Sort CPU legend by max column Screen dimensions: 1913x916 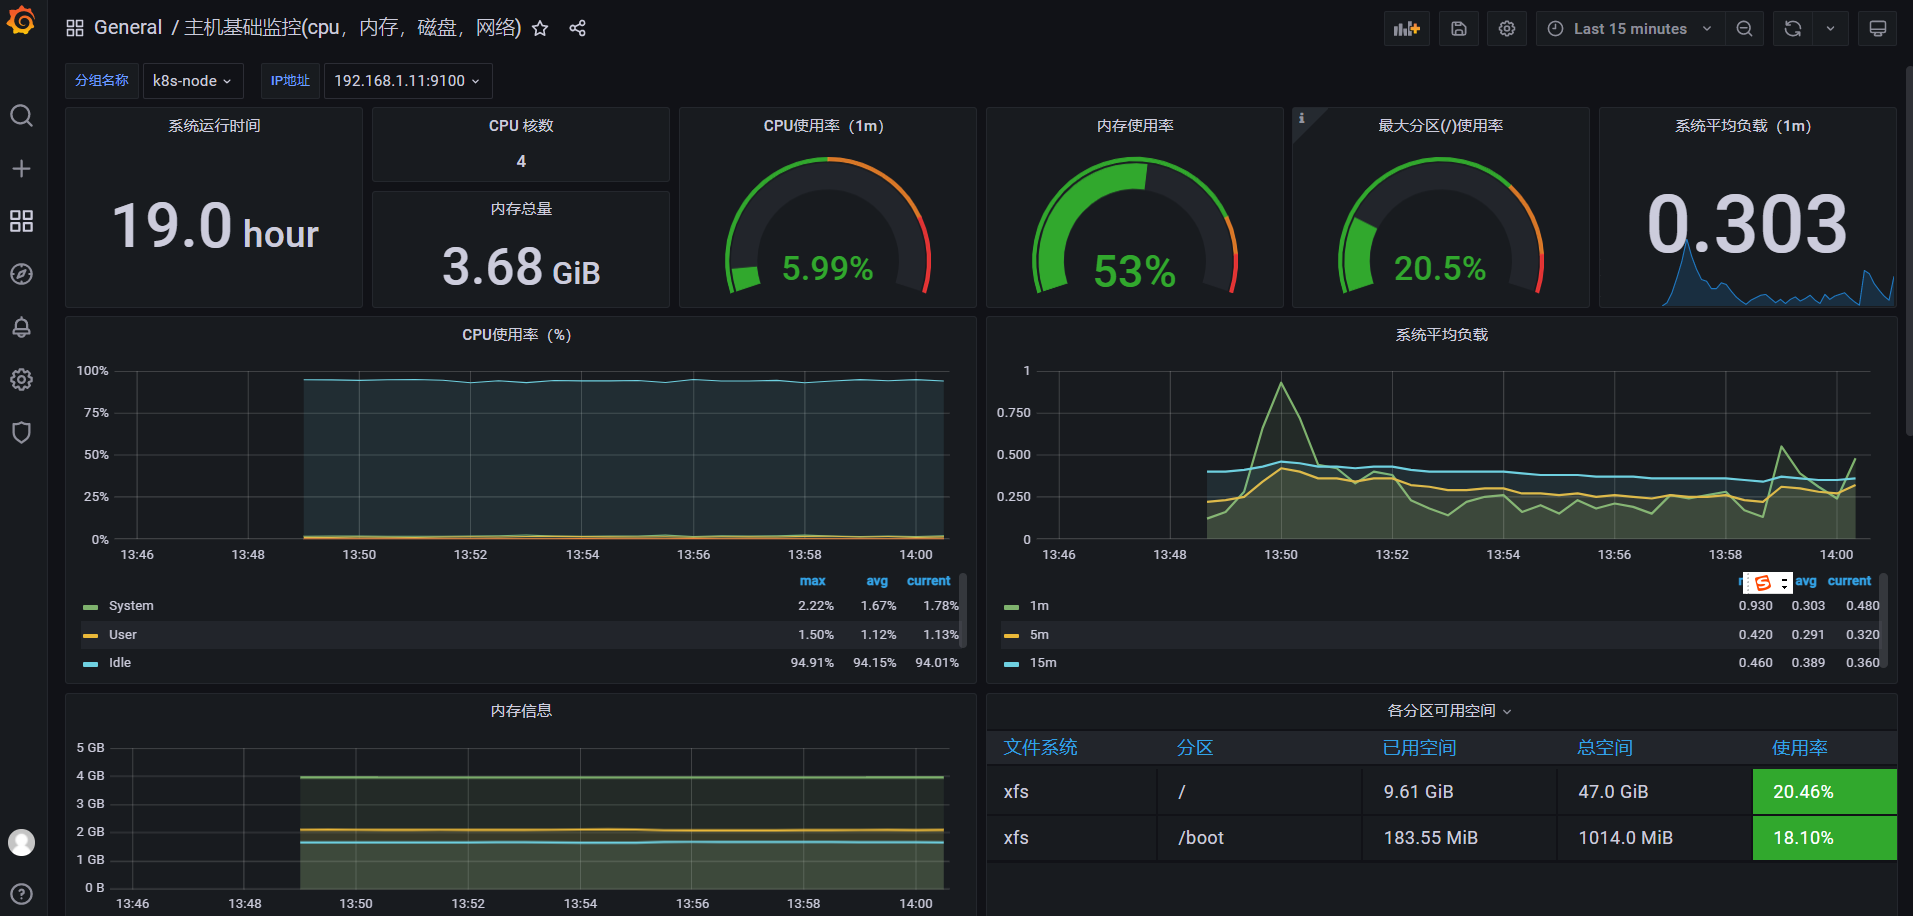point(812,581)
